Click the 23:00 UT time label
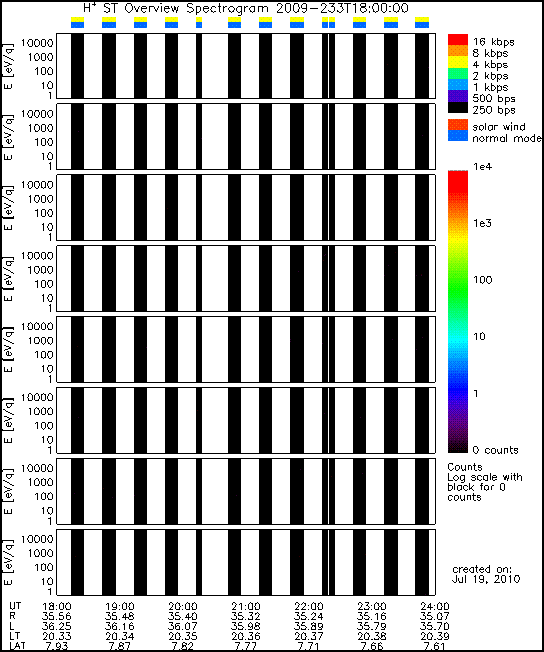The image size is (544, 652). [372, 606]
